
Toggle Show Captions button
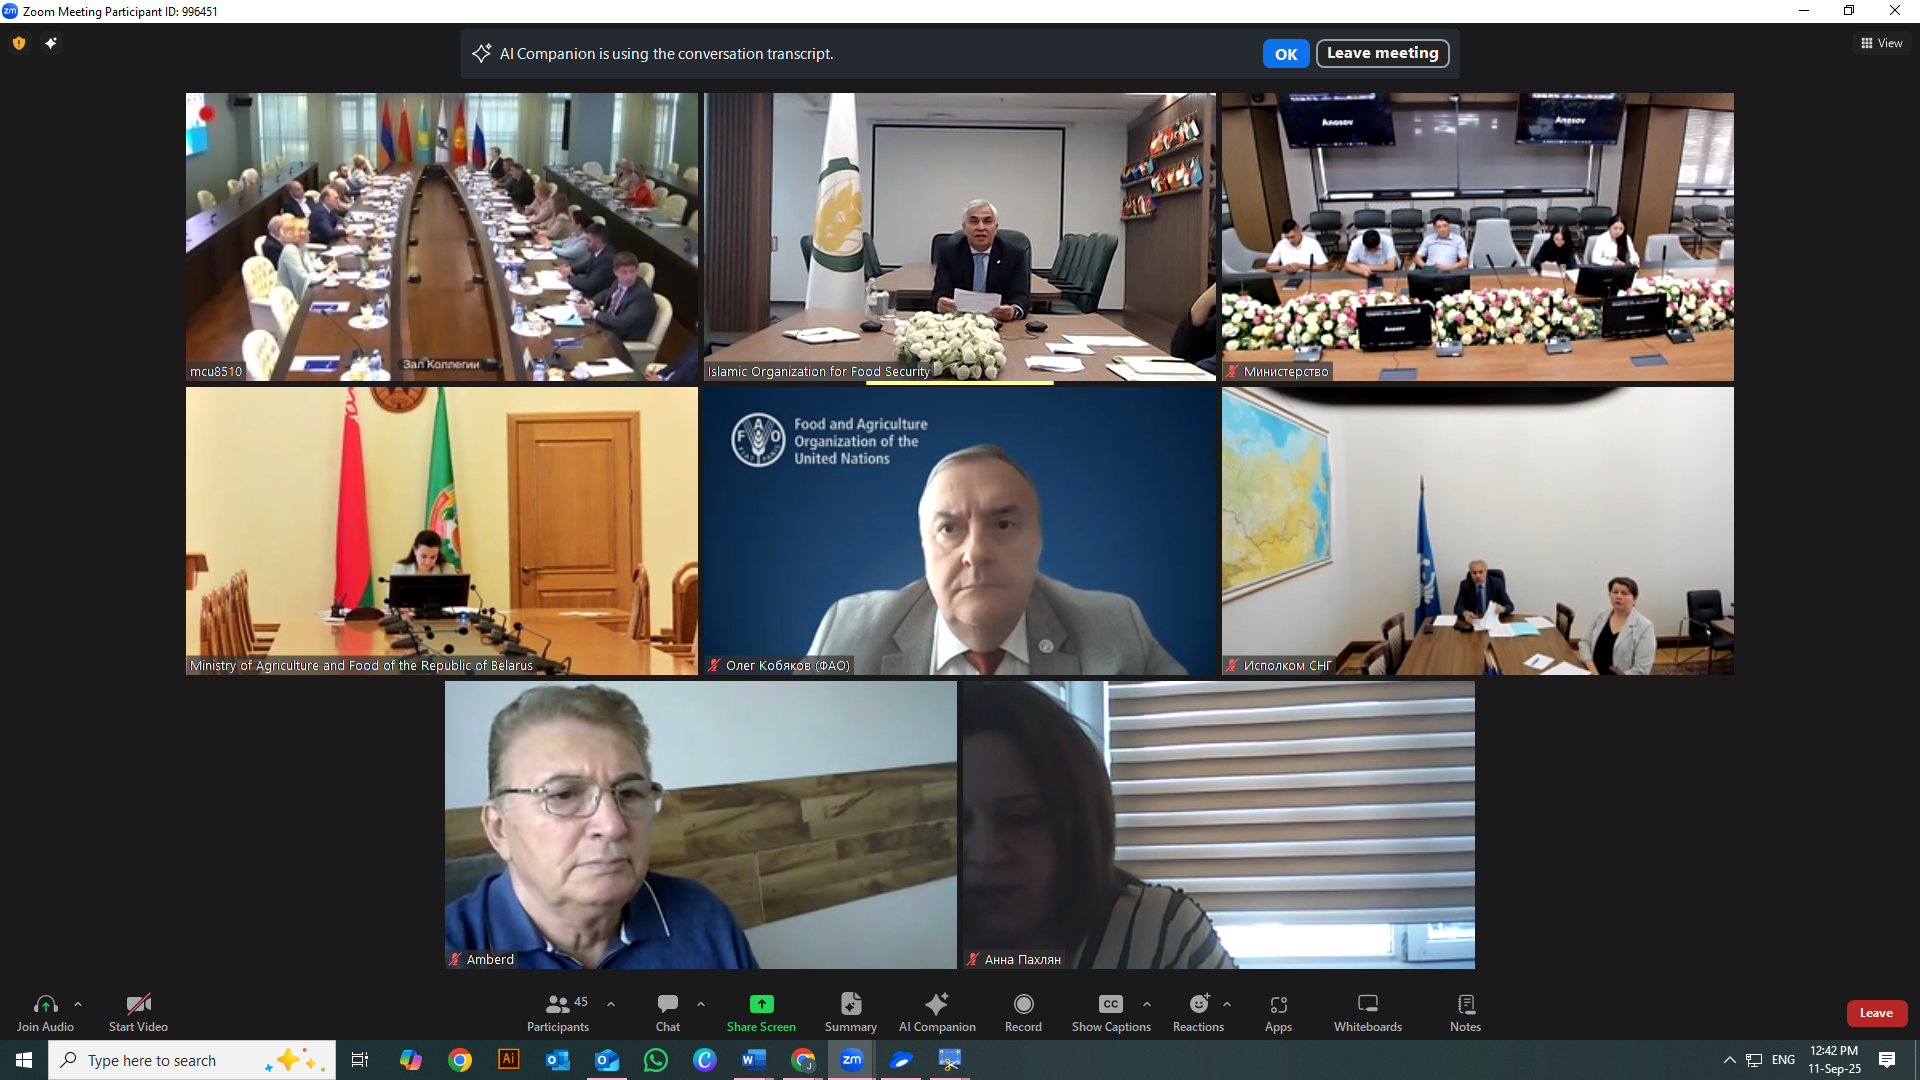tap(1110, 1004)
